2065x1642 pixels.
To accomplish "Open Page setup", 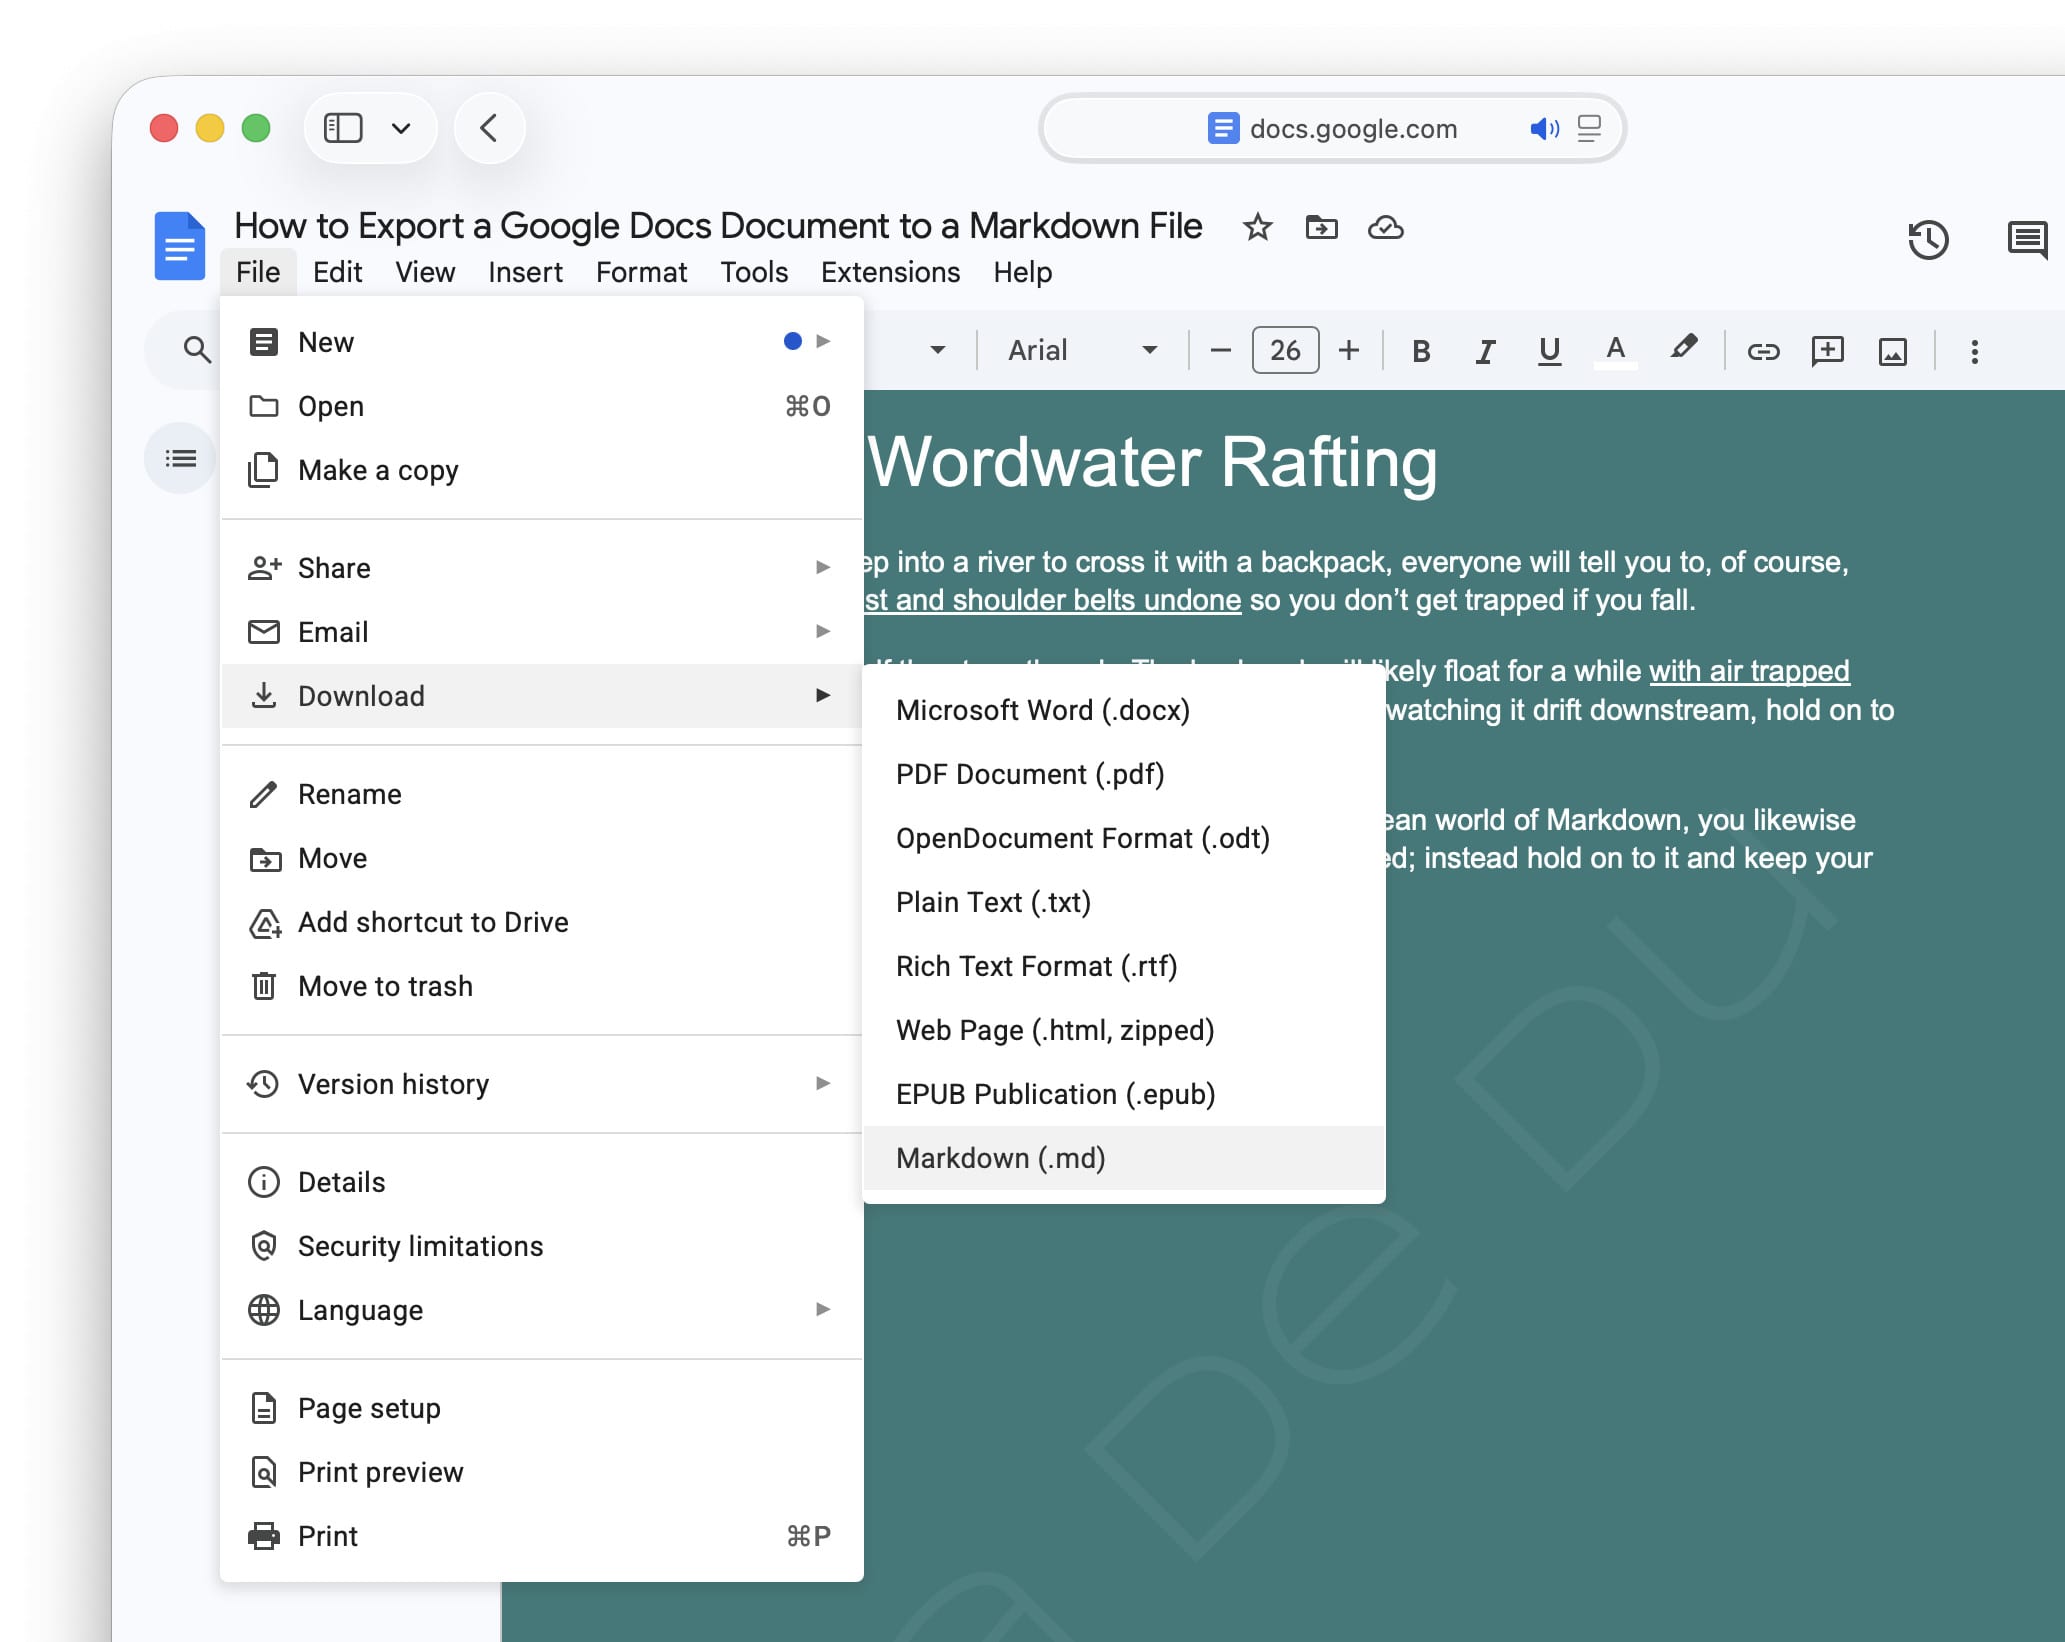I will pyautogui.click(x=541, y=1408).
